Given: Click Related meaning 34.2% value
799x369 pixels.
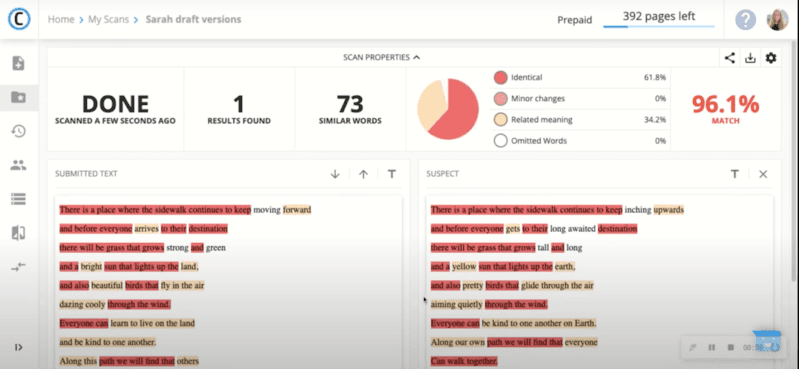Looking at the screenshot, I should pyautogui.click(x=655, y=120).
